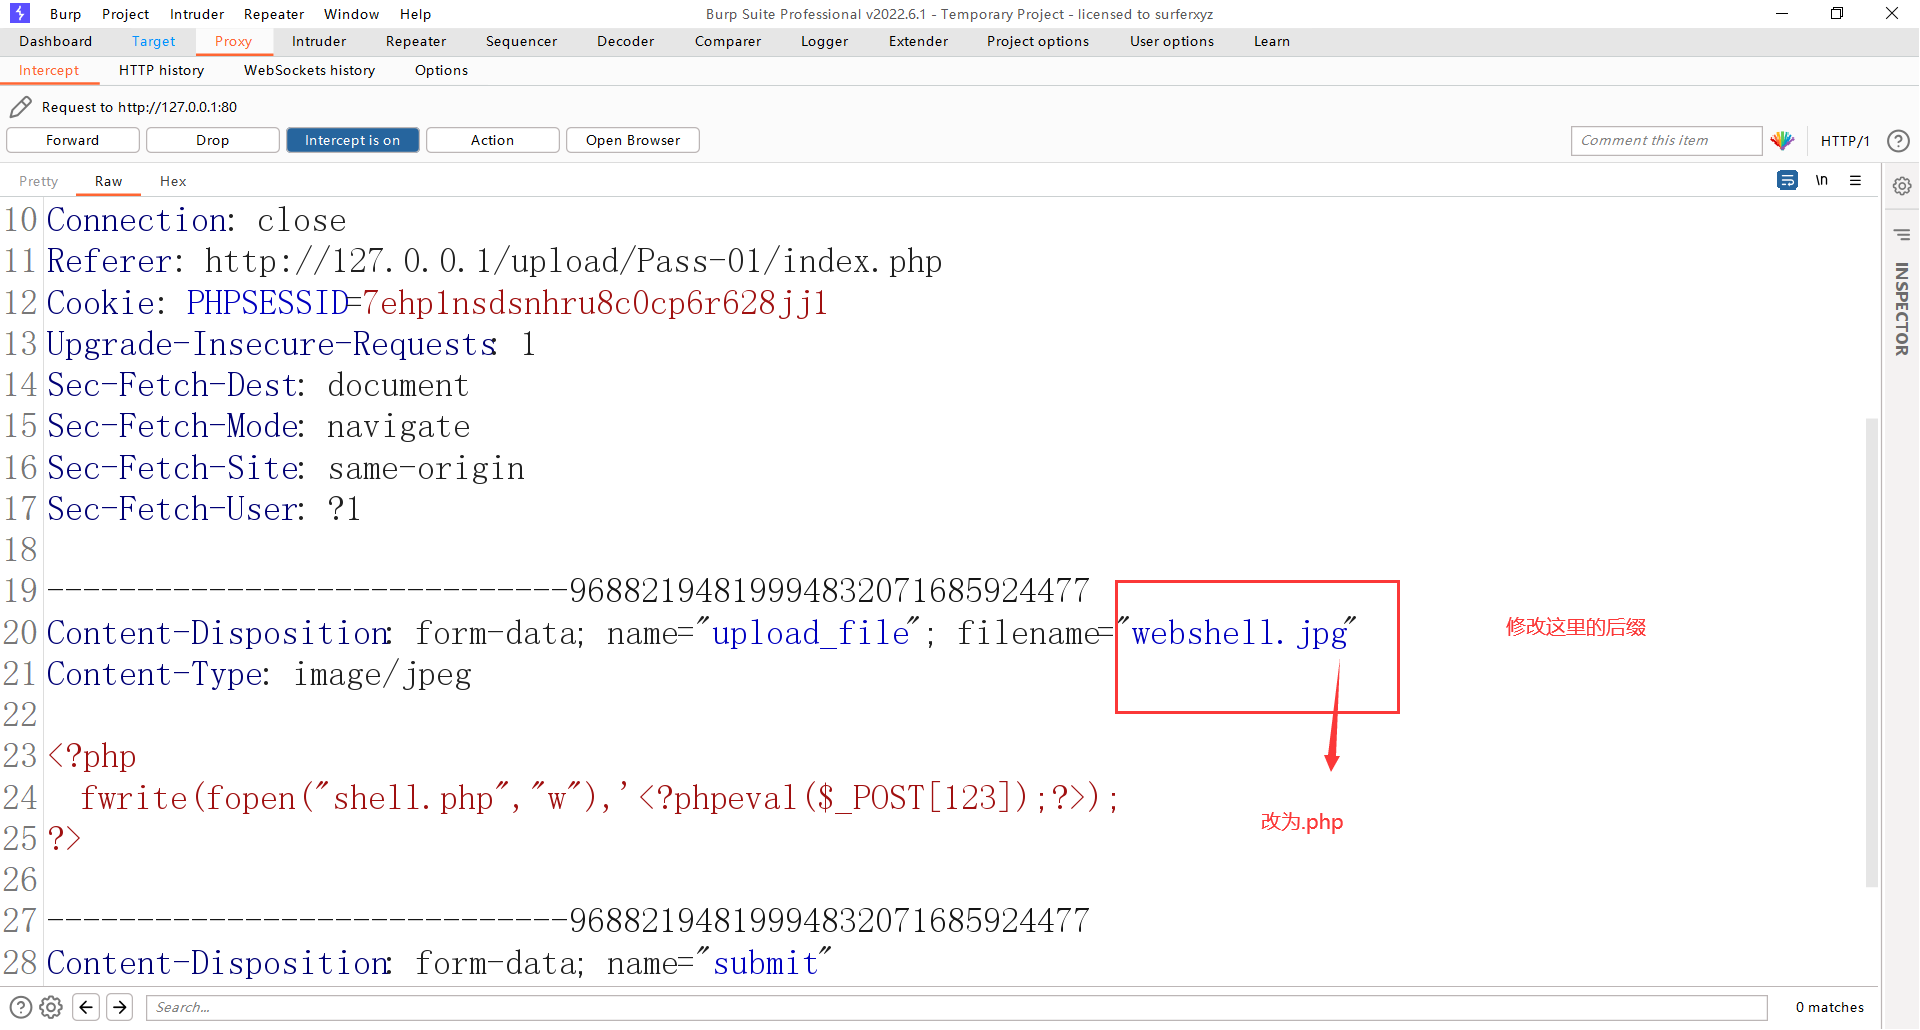
Task: Click the Inspector layout lines icon
Action: pos(1902,235)
